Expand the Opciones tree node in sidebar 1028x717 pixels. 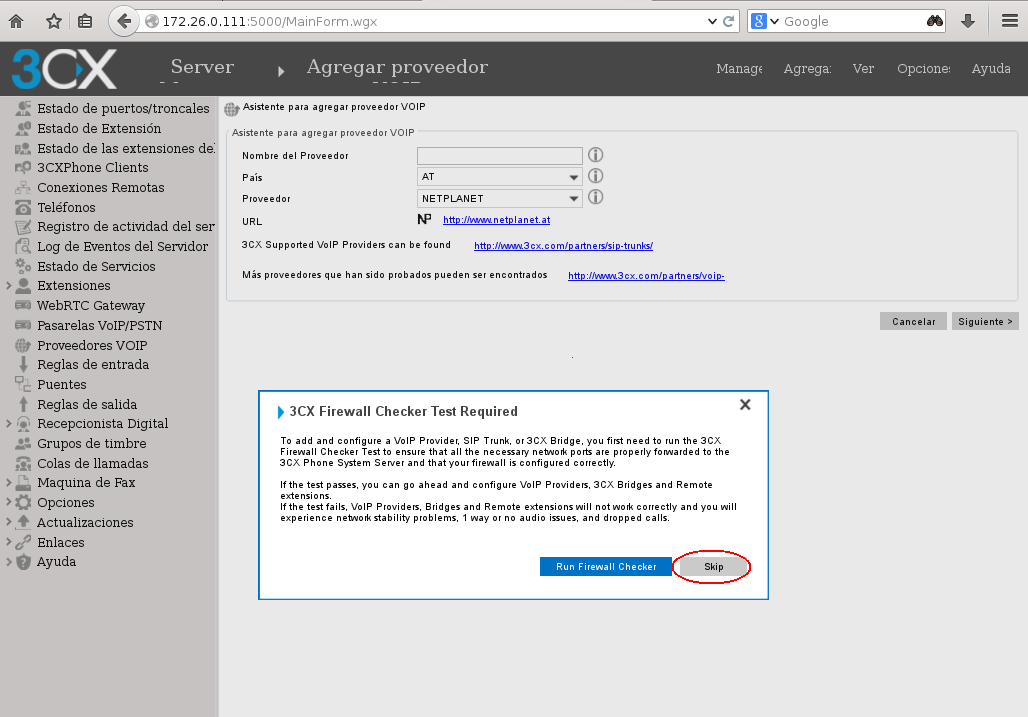click(x=8, y=503)
